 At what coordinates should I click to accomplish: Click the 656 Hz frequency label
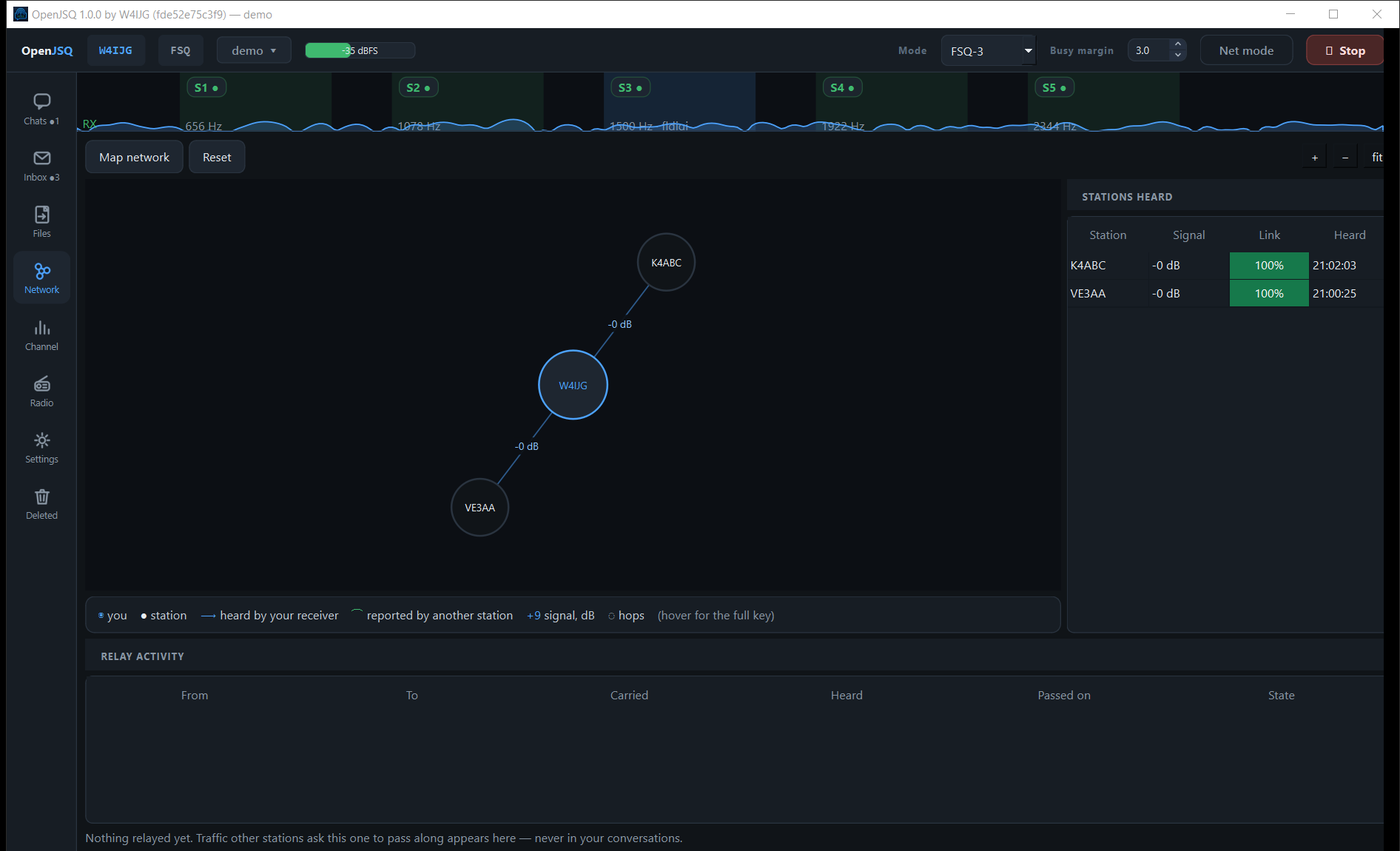pyautogui.click(x=203, y=127)
